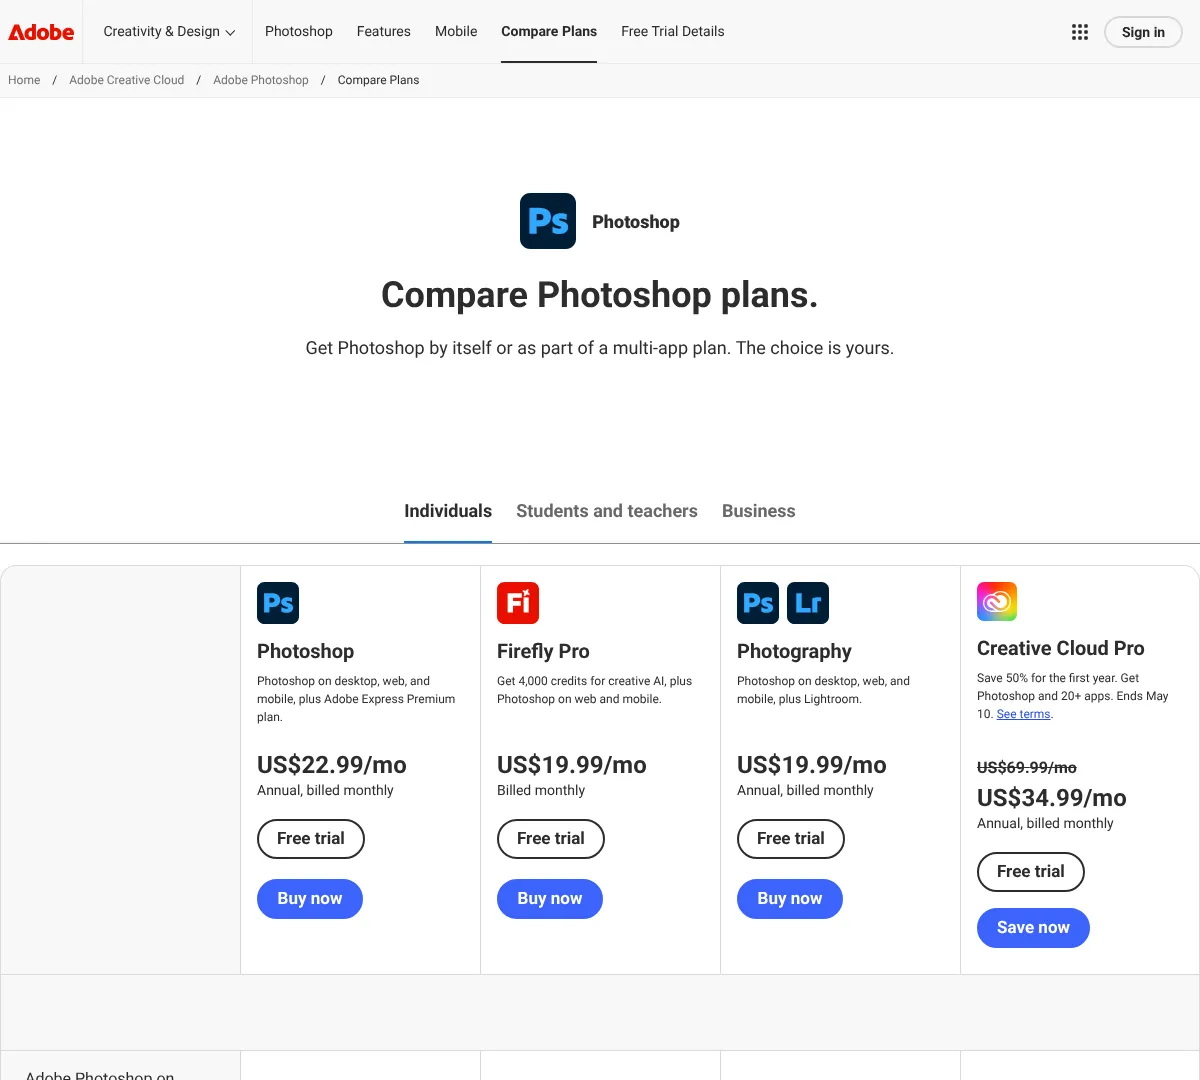Click the Photoshop plan title

[x=306, y=651]
